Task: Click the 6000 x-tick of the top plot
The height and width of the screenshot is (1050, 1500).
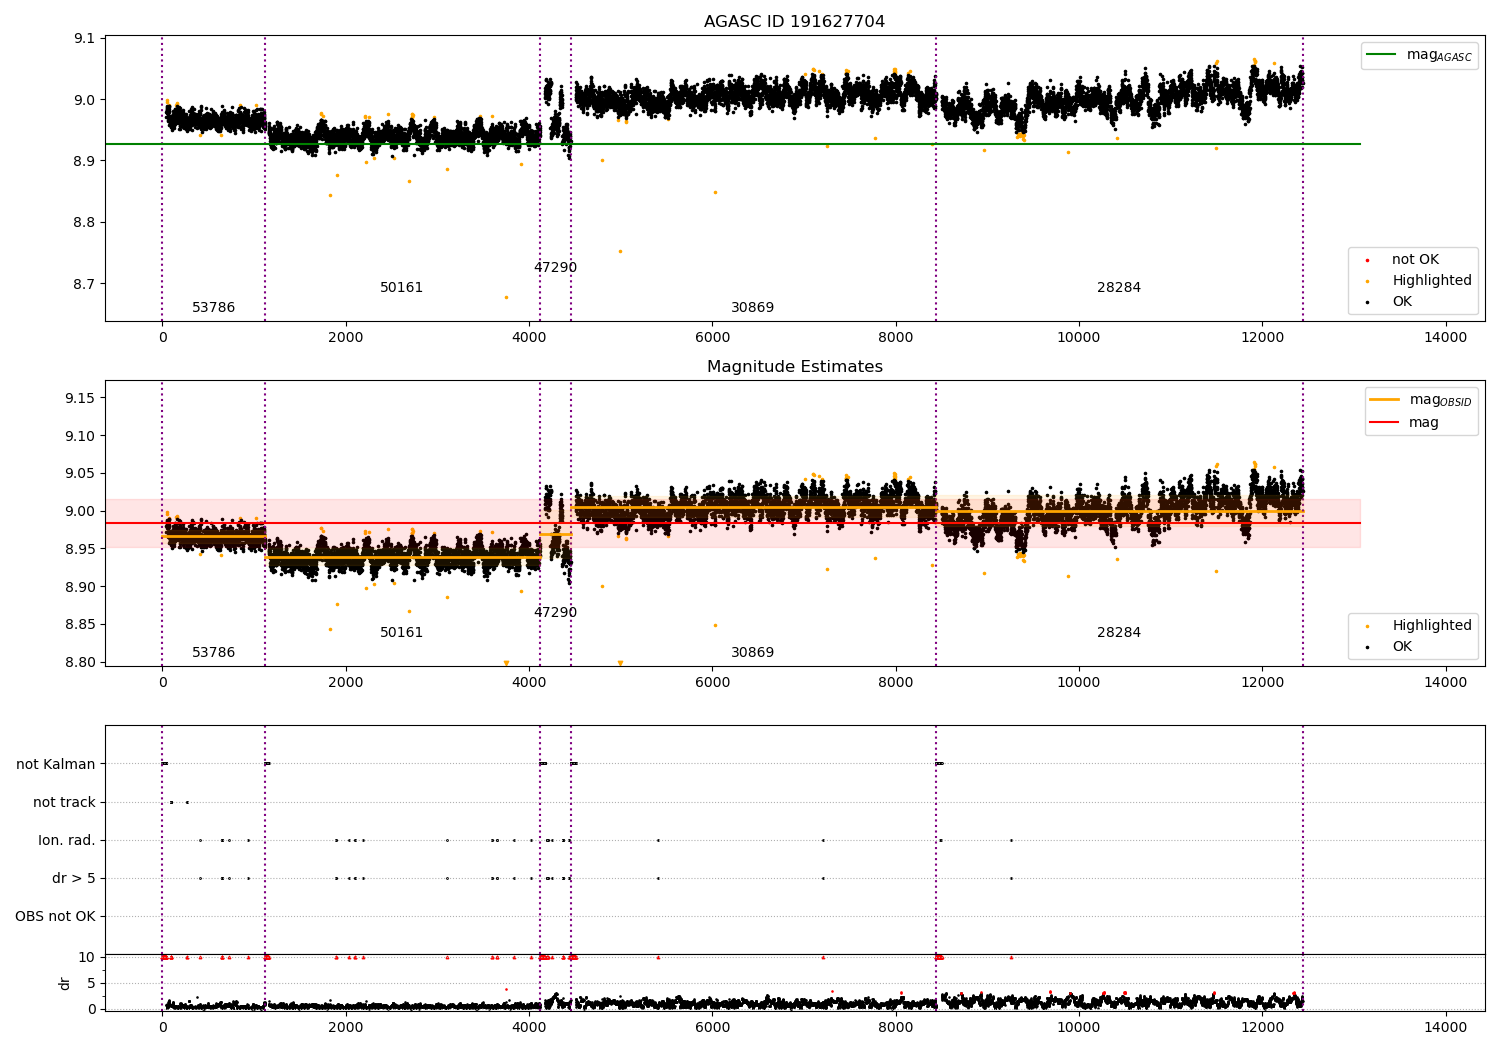Action: tap(712, 338)
